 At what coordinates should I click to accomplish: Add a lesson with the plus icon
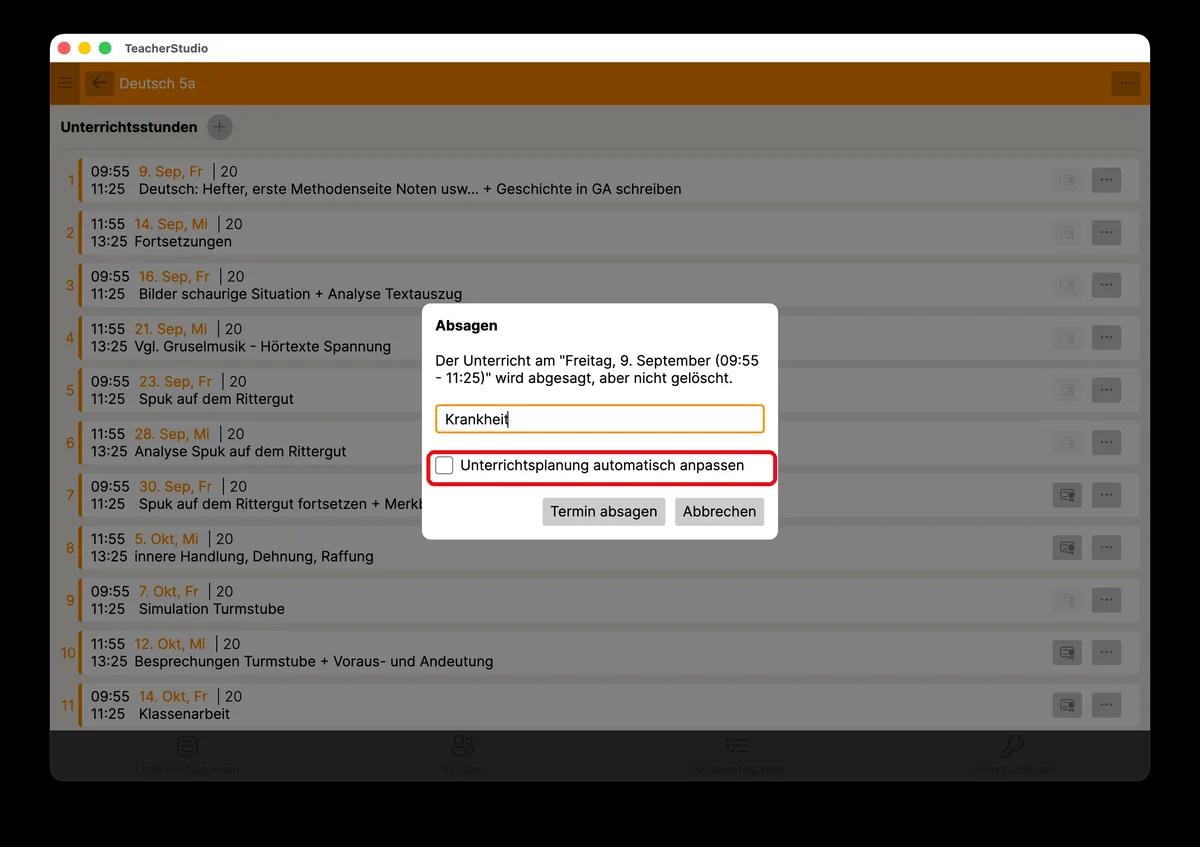[x=220, y=127]
